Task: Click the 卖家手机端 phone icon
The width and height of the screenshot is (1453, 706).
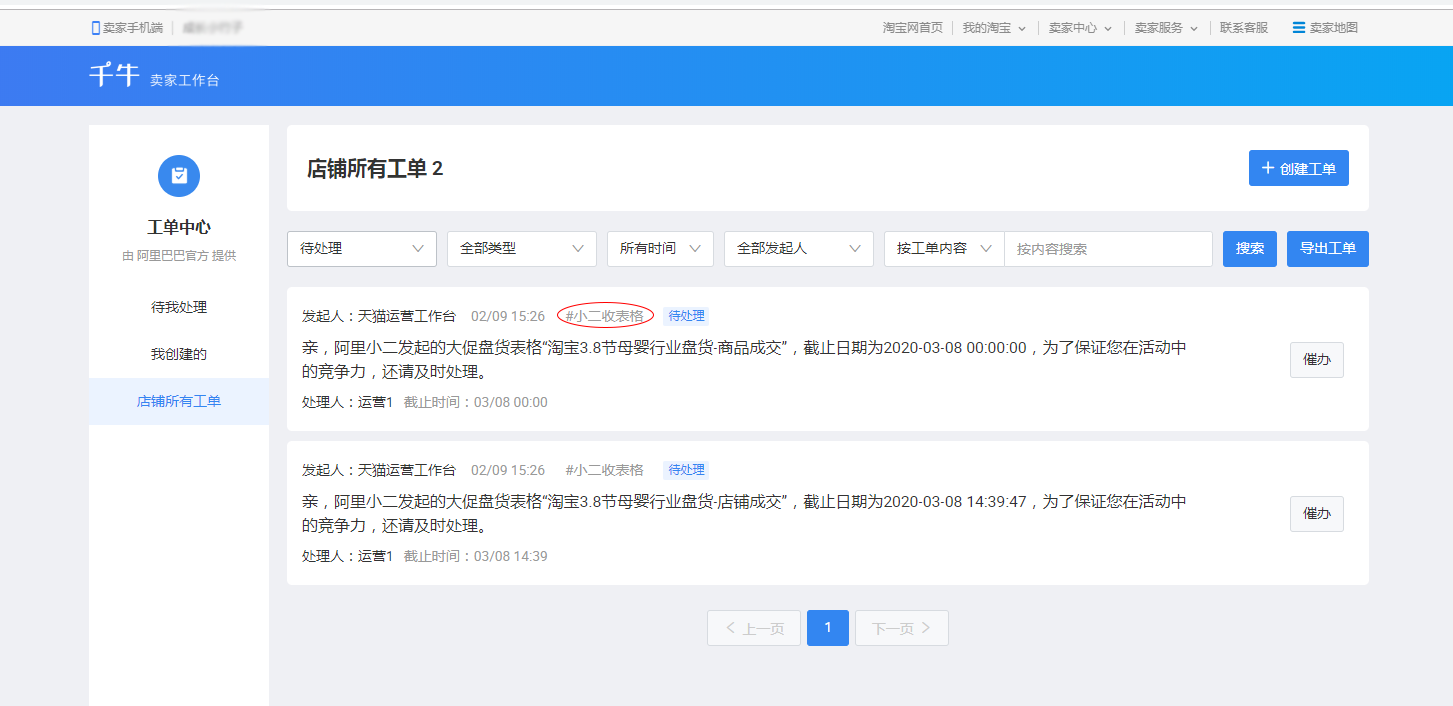Action: click(96, 28)
